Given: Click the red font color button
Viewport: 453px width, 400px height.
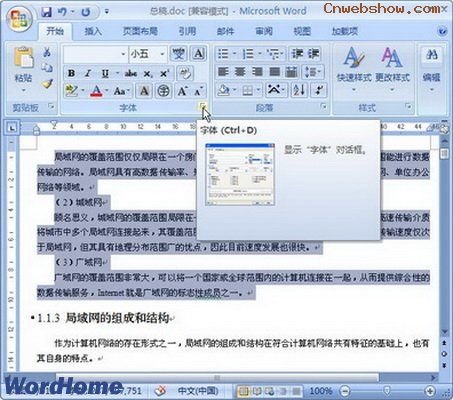Looking at the screenshot, I should (x=96, y=90).
